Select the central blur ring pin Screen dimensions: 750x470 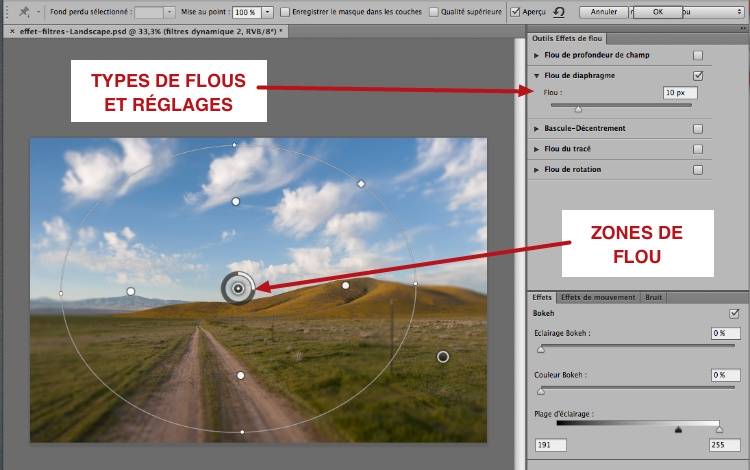click(x=238, y=288)
